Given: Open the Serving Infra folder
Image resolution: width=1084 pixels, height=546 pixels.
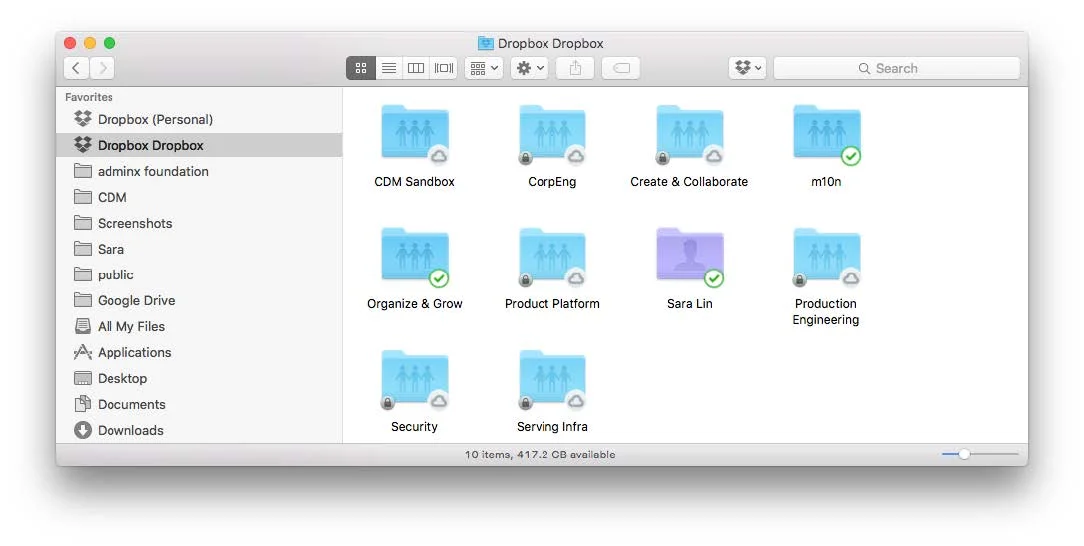Looking at the screenshot, I should coord(552,379).
